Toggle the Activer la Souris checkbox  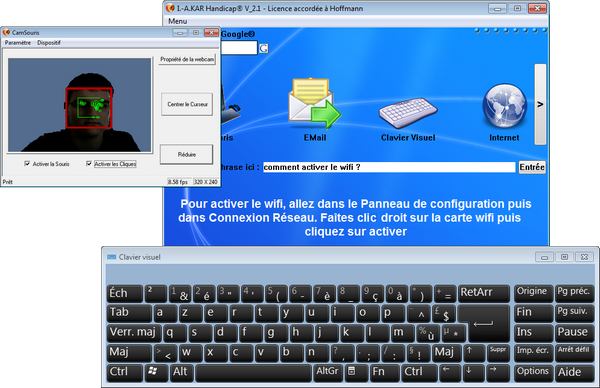27,164
